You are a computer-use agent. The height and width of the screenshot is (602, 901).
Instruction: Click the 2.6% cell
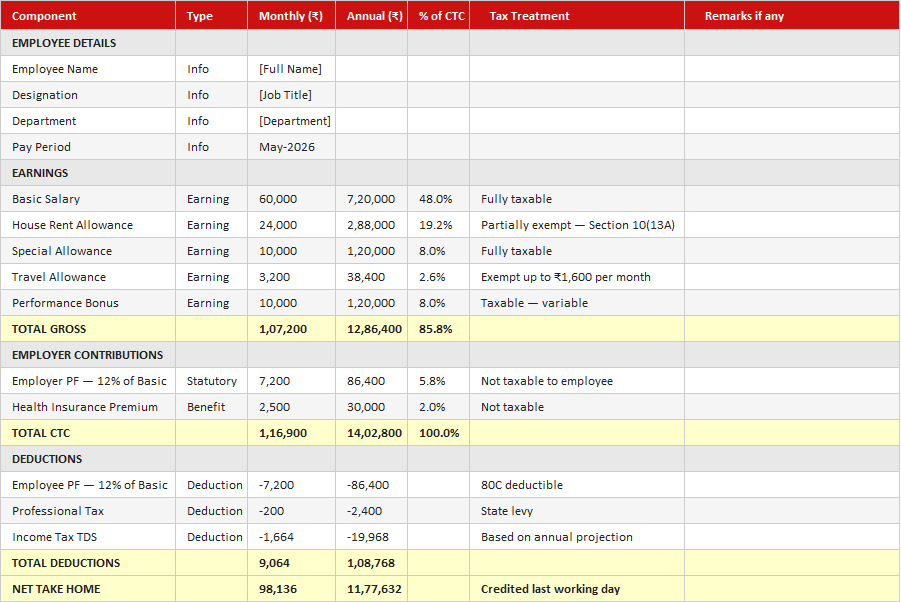(x=438, y=277)
